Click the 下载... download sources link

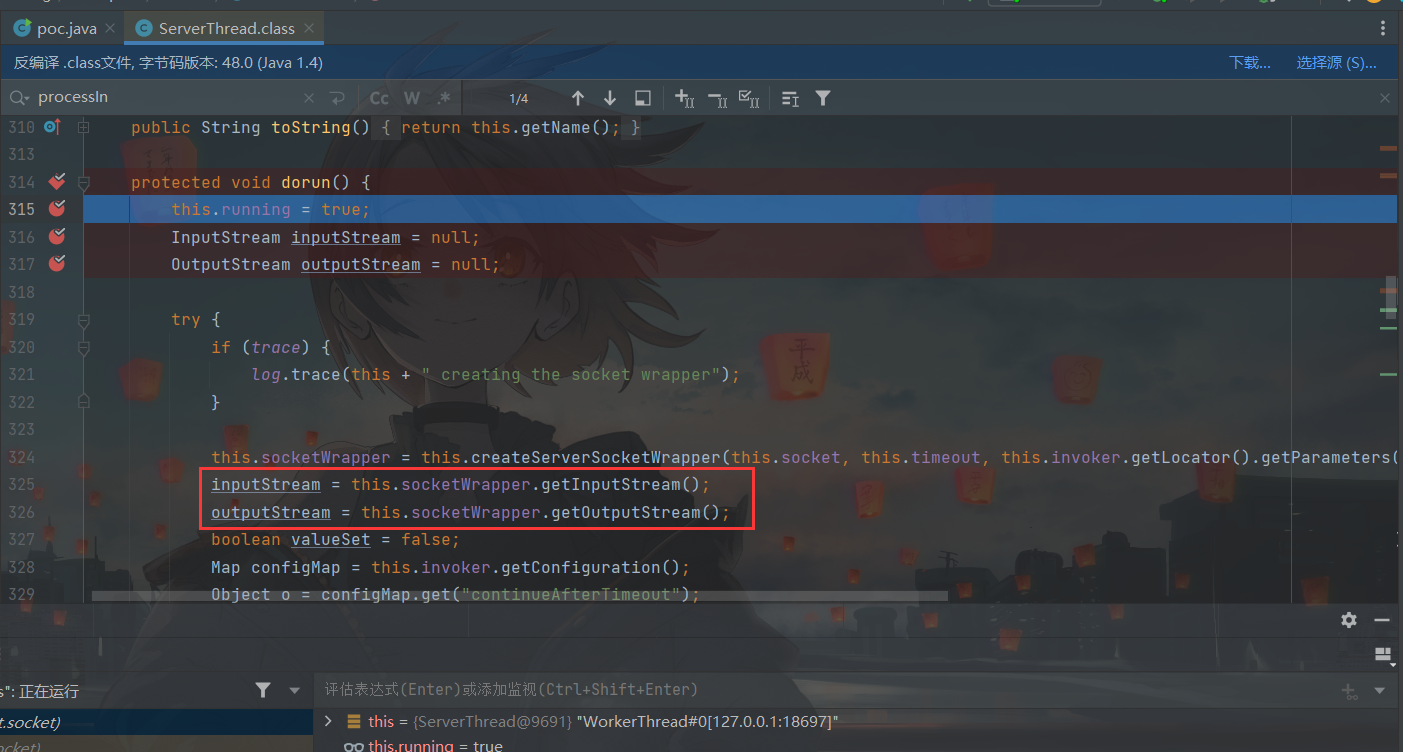[1249, 63]
